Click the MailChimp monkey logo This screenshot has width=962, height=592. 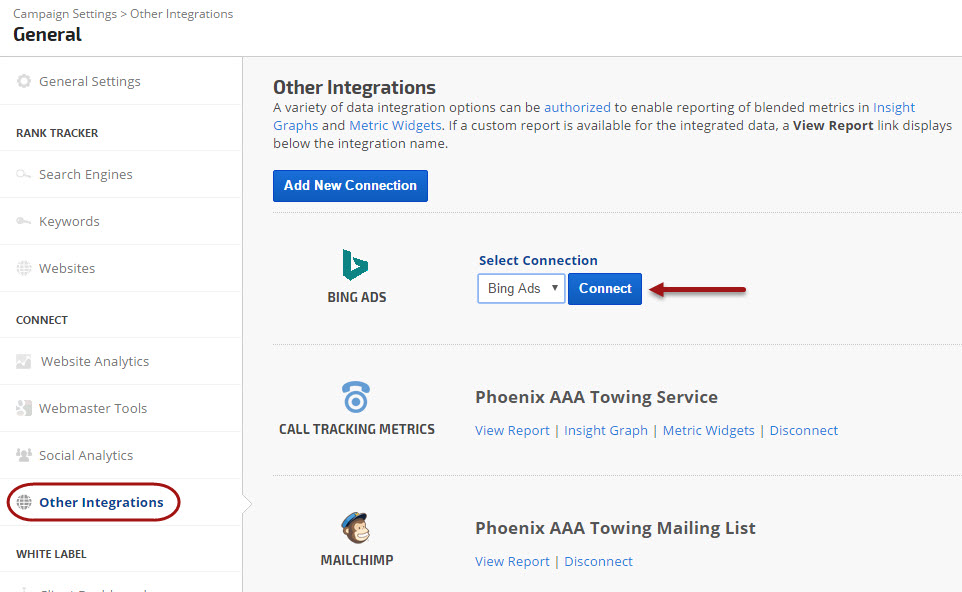coord(356,528)
